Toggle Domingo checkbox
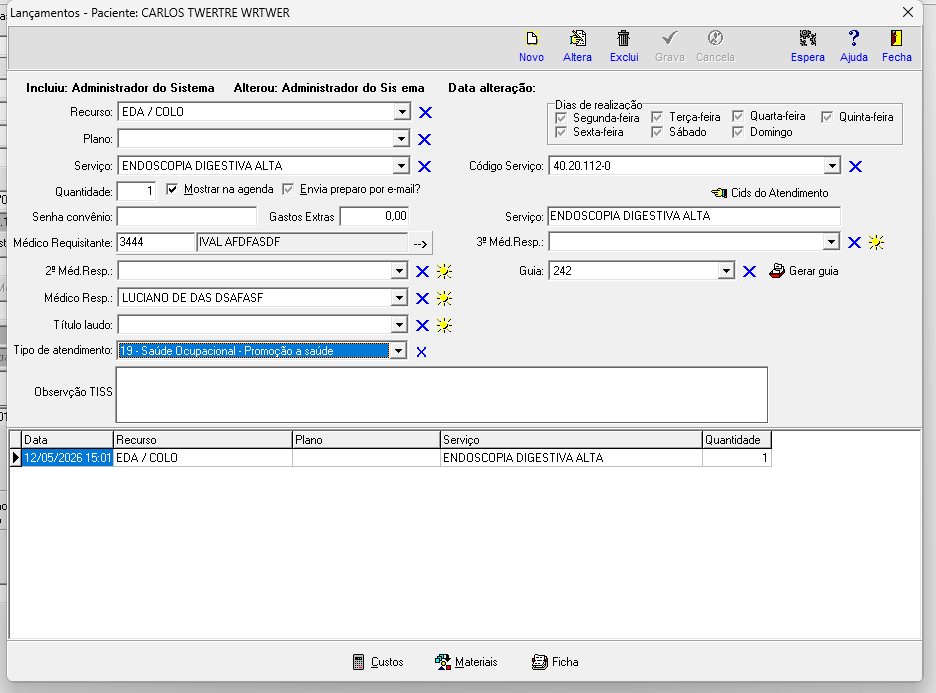 point(738,132)
